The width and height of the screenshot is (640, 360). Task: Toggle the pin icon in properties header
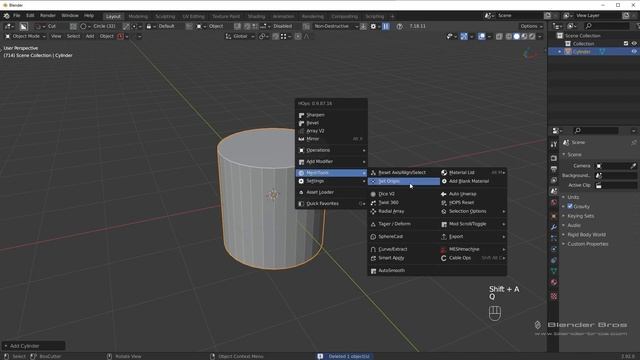coord(633,142)
